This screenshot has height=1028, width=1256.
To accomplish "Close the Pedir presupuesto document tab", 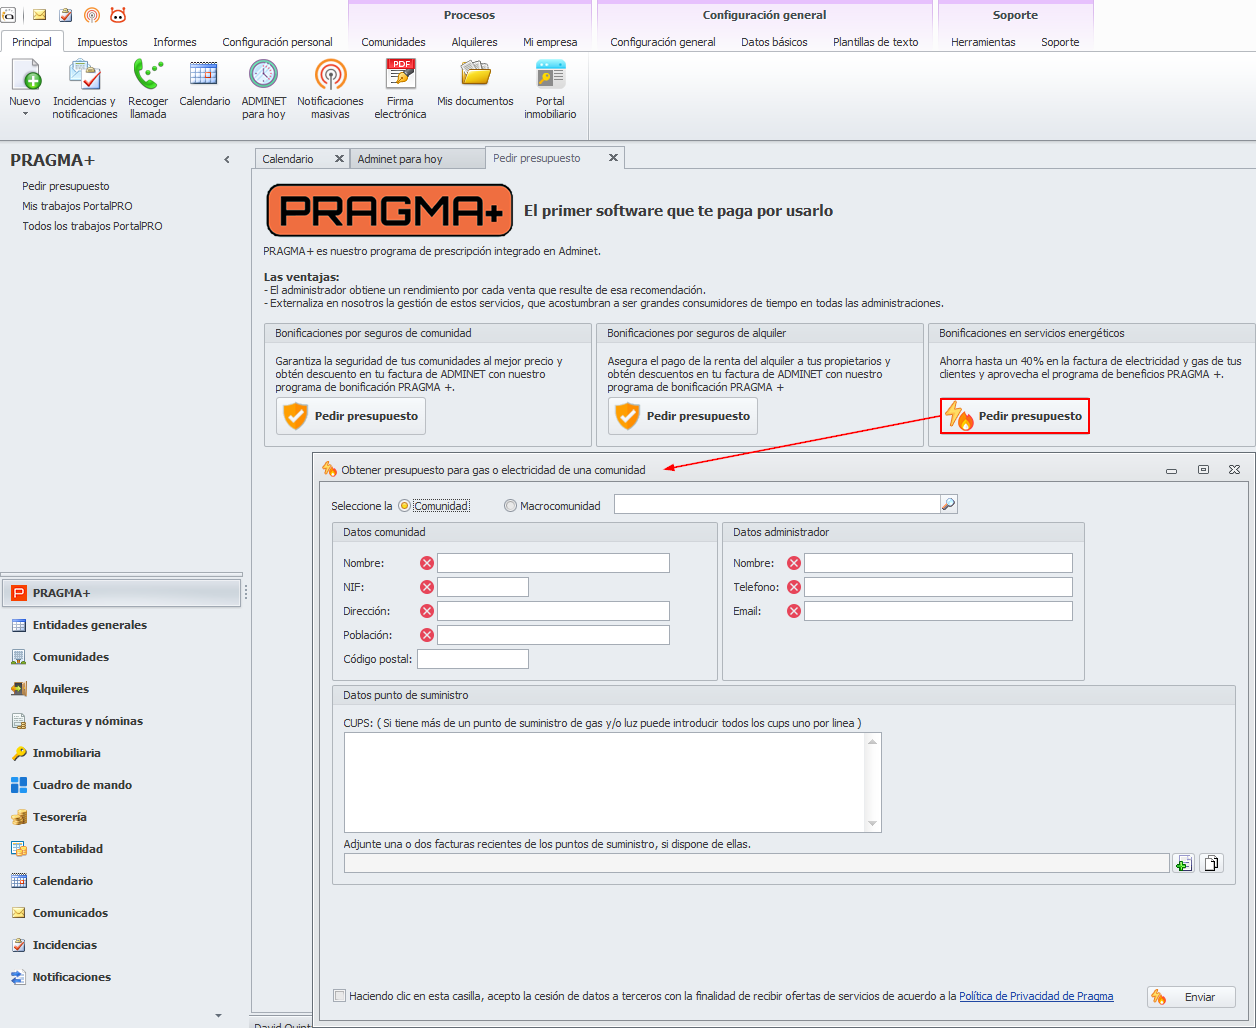I will point(613,157).
